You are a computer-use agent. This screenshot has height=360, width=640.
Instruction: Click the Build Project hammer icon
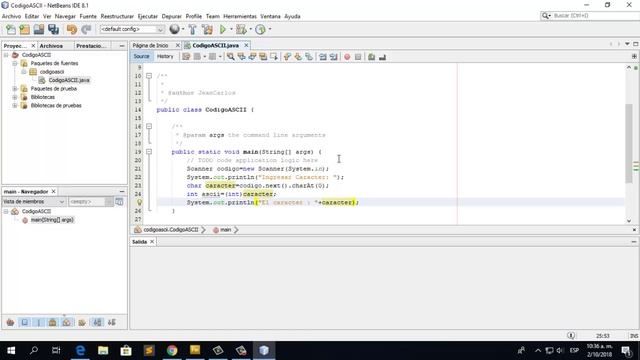[192, 29]
